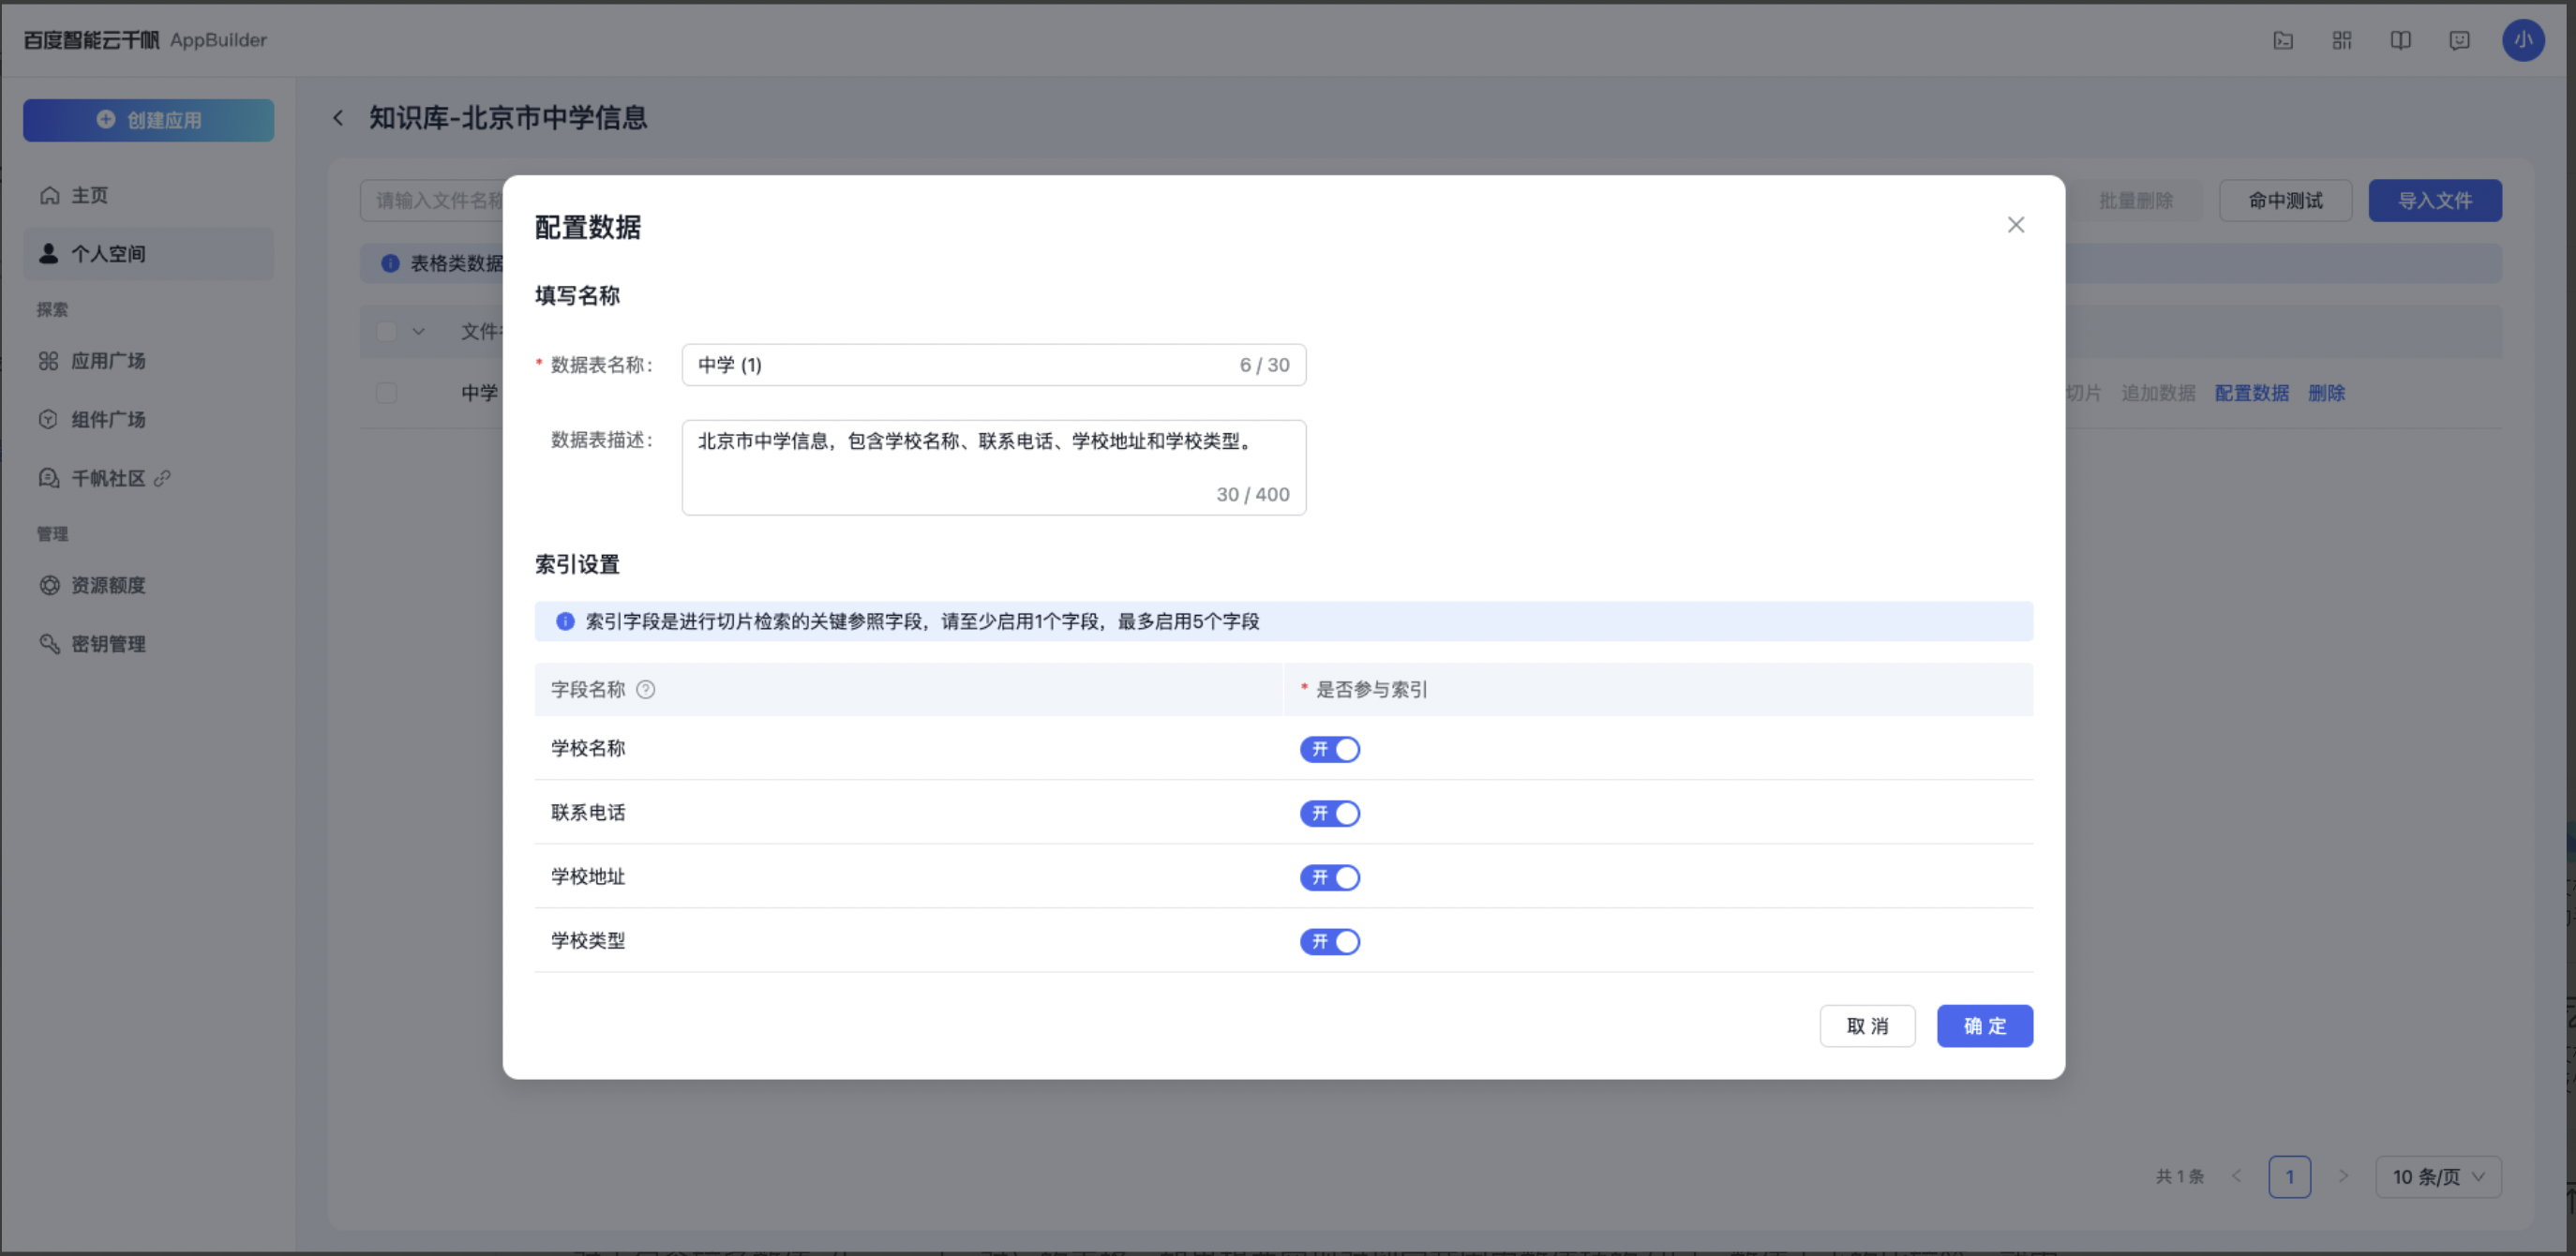Click the 取消 cancel button
Image resolution: width=2576 pixels, height=1256 pixels.
tap(1867, 1026)
